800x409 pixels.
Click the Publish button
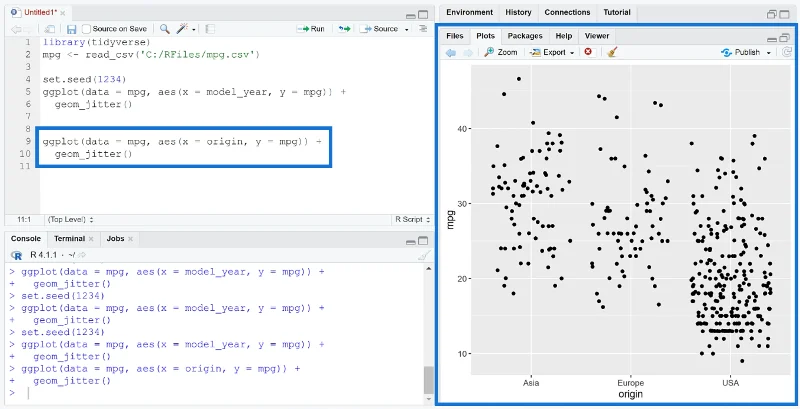(741, 52)
